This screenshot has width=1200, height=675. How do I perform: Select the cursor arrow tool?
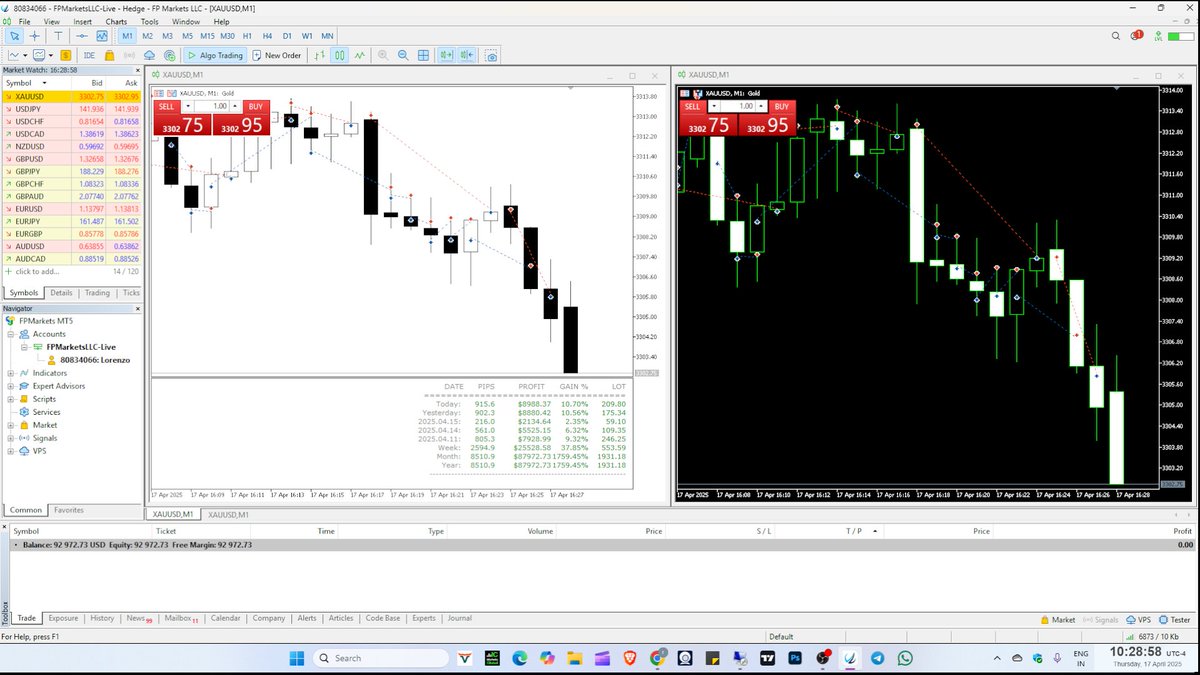(14, 36)
